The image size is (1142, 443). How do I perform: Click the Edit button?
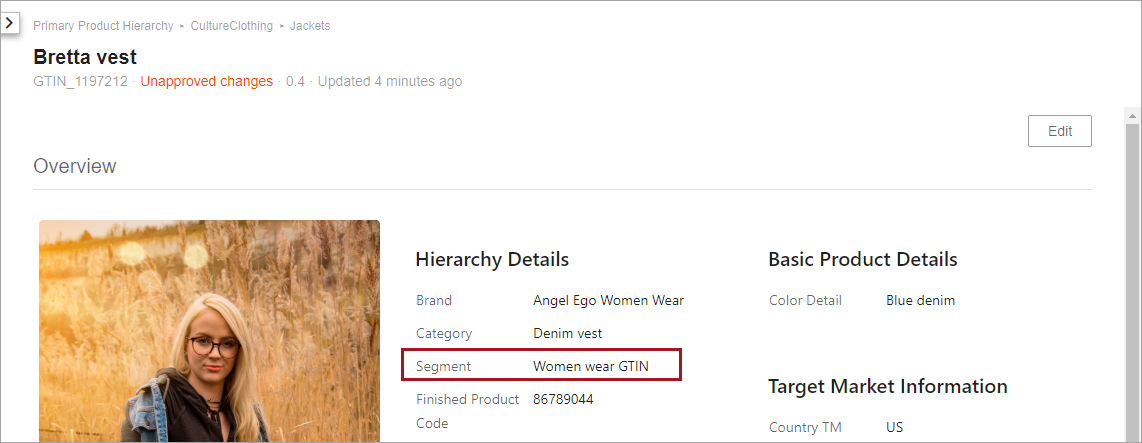click(x=1060, y=131)
